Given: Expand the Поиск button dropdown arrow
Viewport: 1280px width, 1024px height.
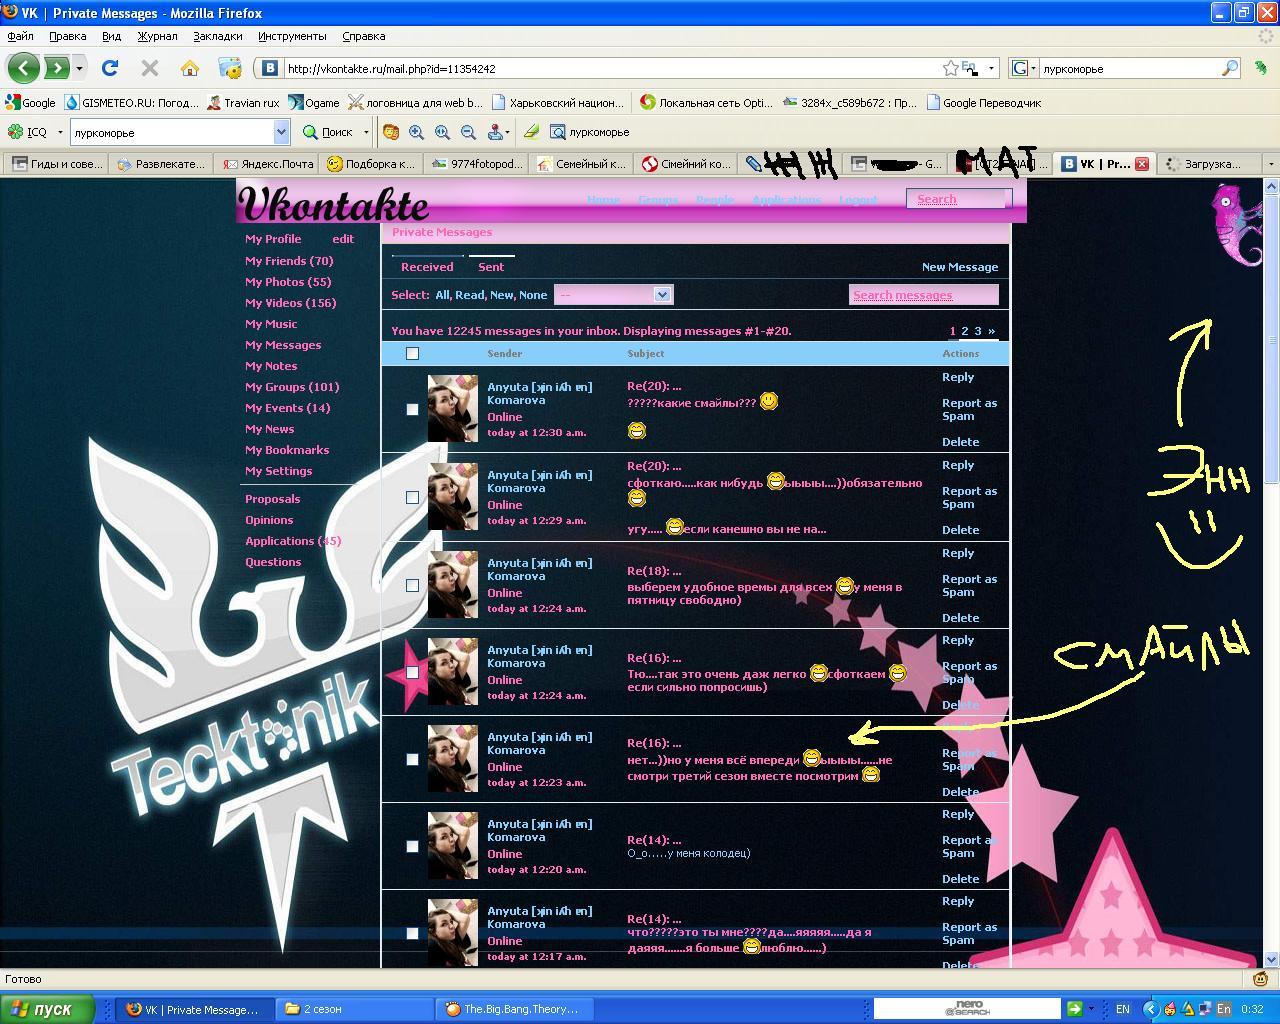Looking at the screenshot, I should click(366, 132).
